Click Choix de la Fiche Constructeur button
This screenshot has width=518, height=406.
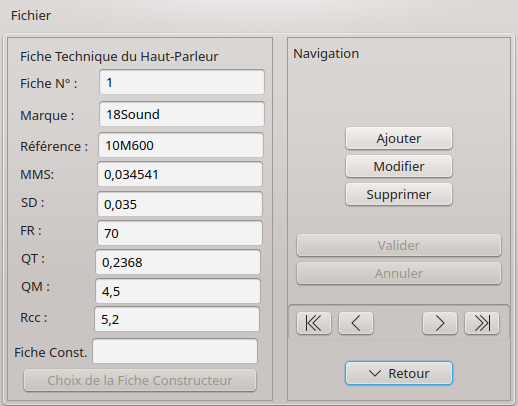click(140, 380)
